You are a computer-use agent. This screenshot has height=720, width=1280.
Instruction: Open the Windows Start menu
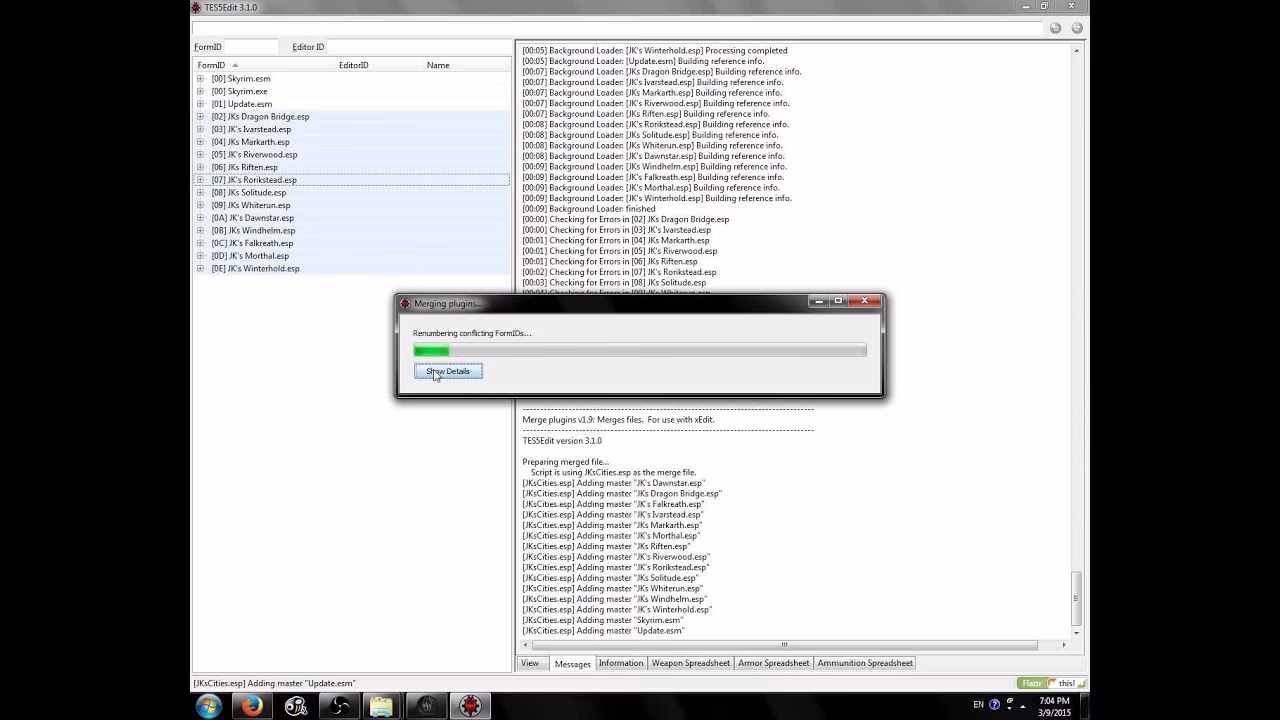coord(210,706)
